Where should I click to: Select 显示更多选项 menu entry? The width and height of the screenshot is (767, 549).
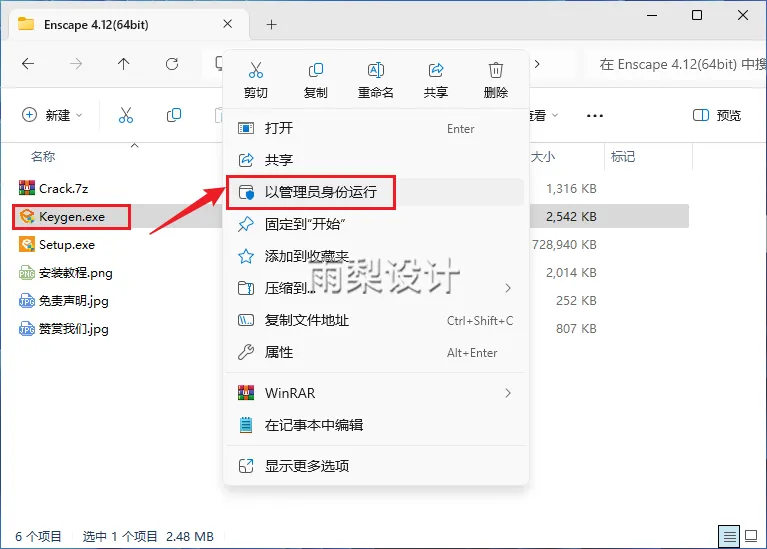(x=375, y=466)
